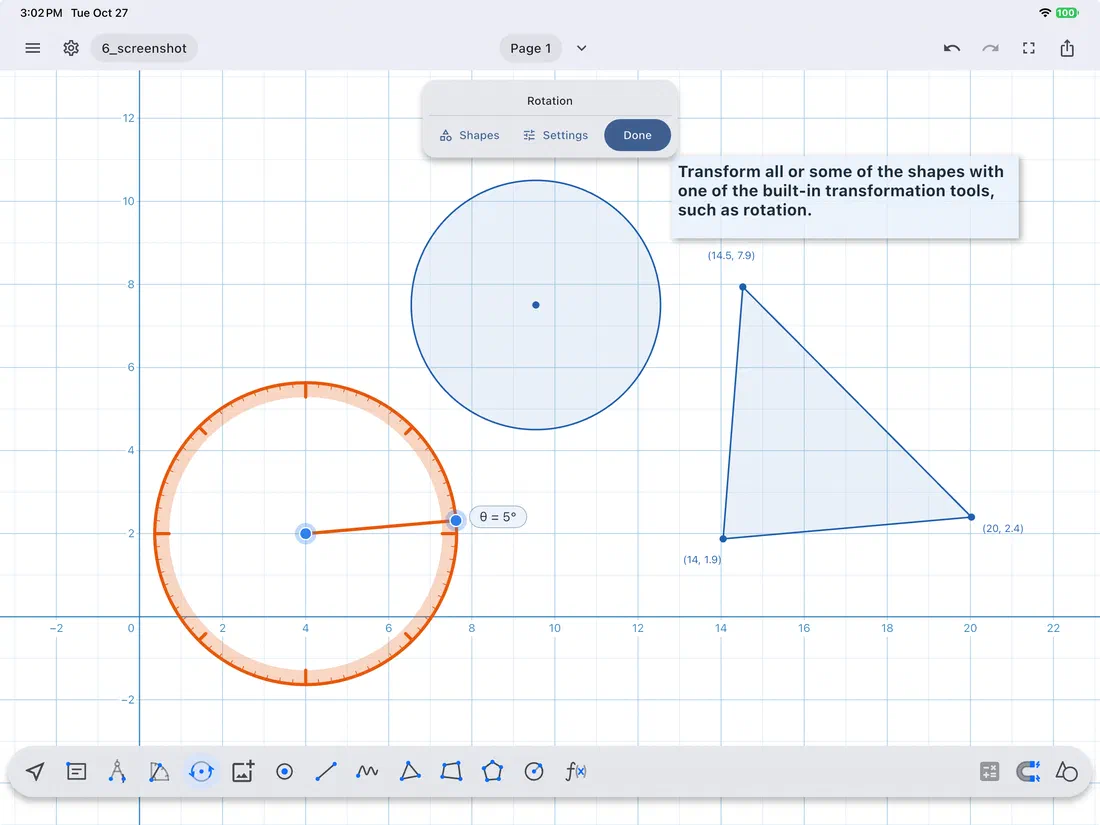Select the freehand curve tool

click(367, 772)
